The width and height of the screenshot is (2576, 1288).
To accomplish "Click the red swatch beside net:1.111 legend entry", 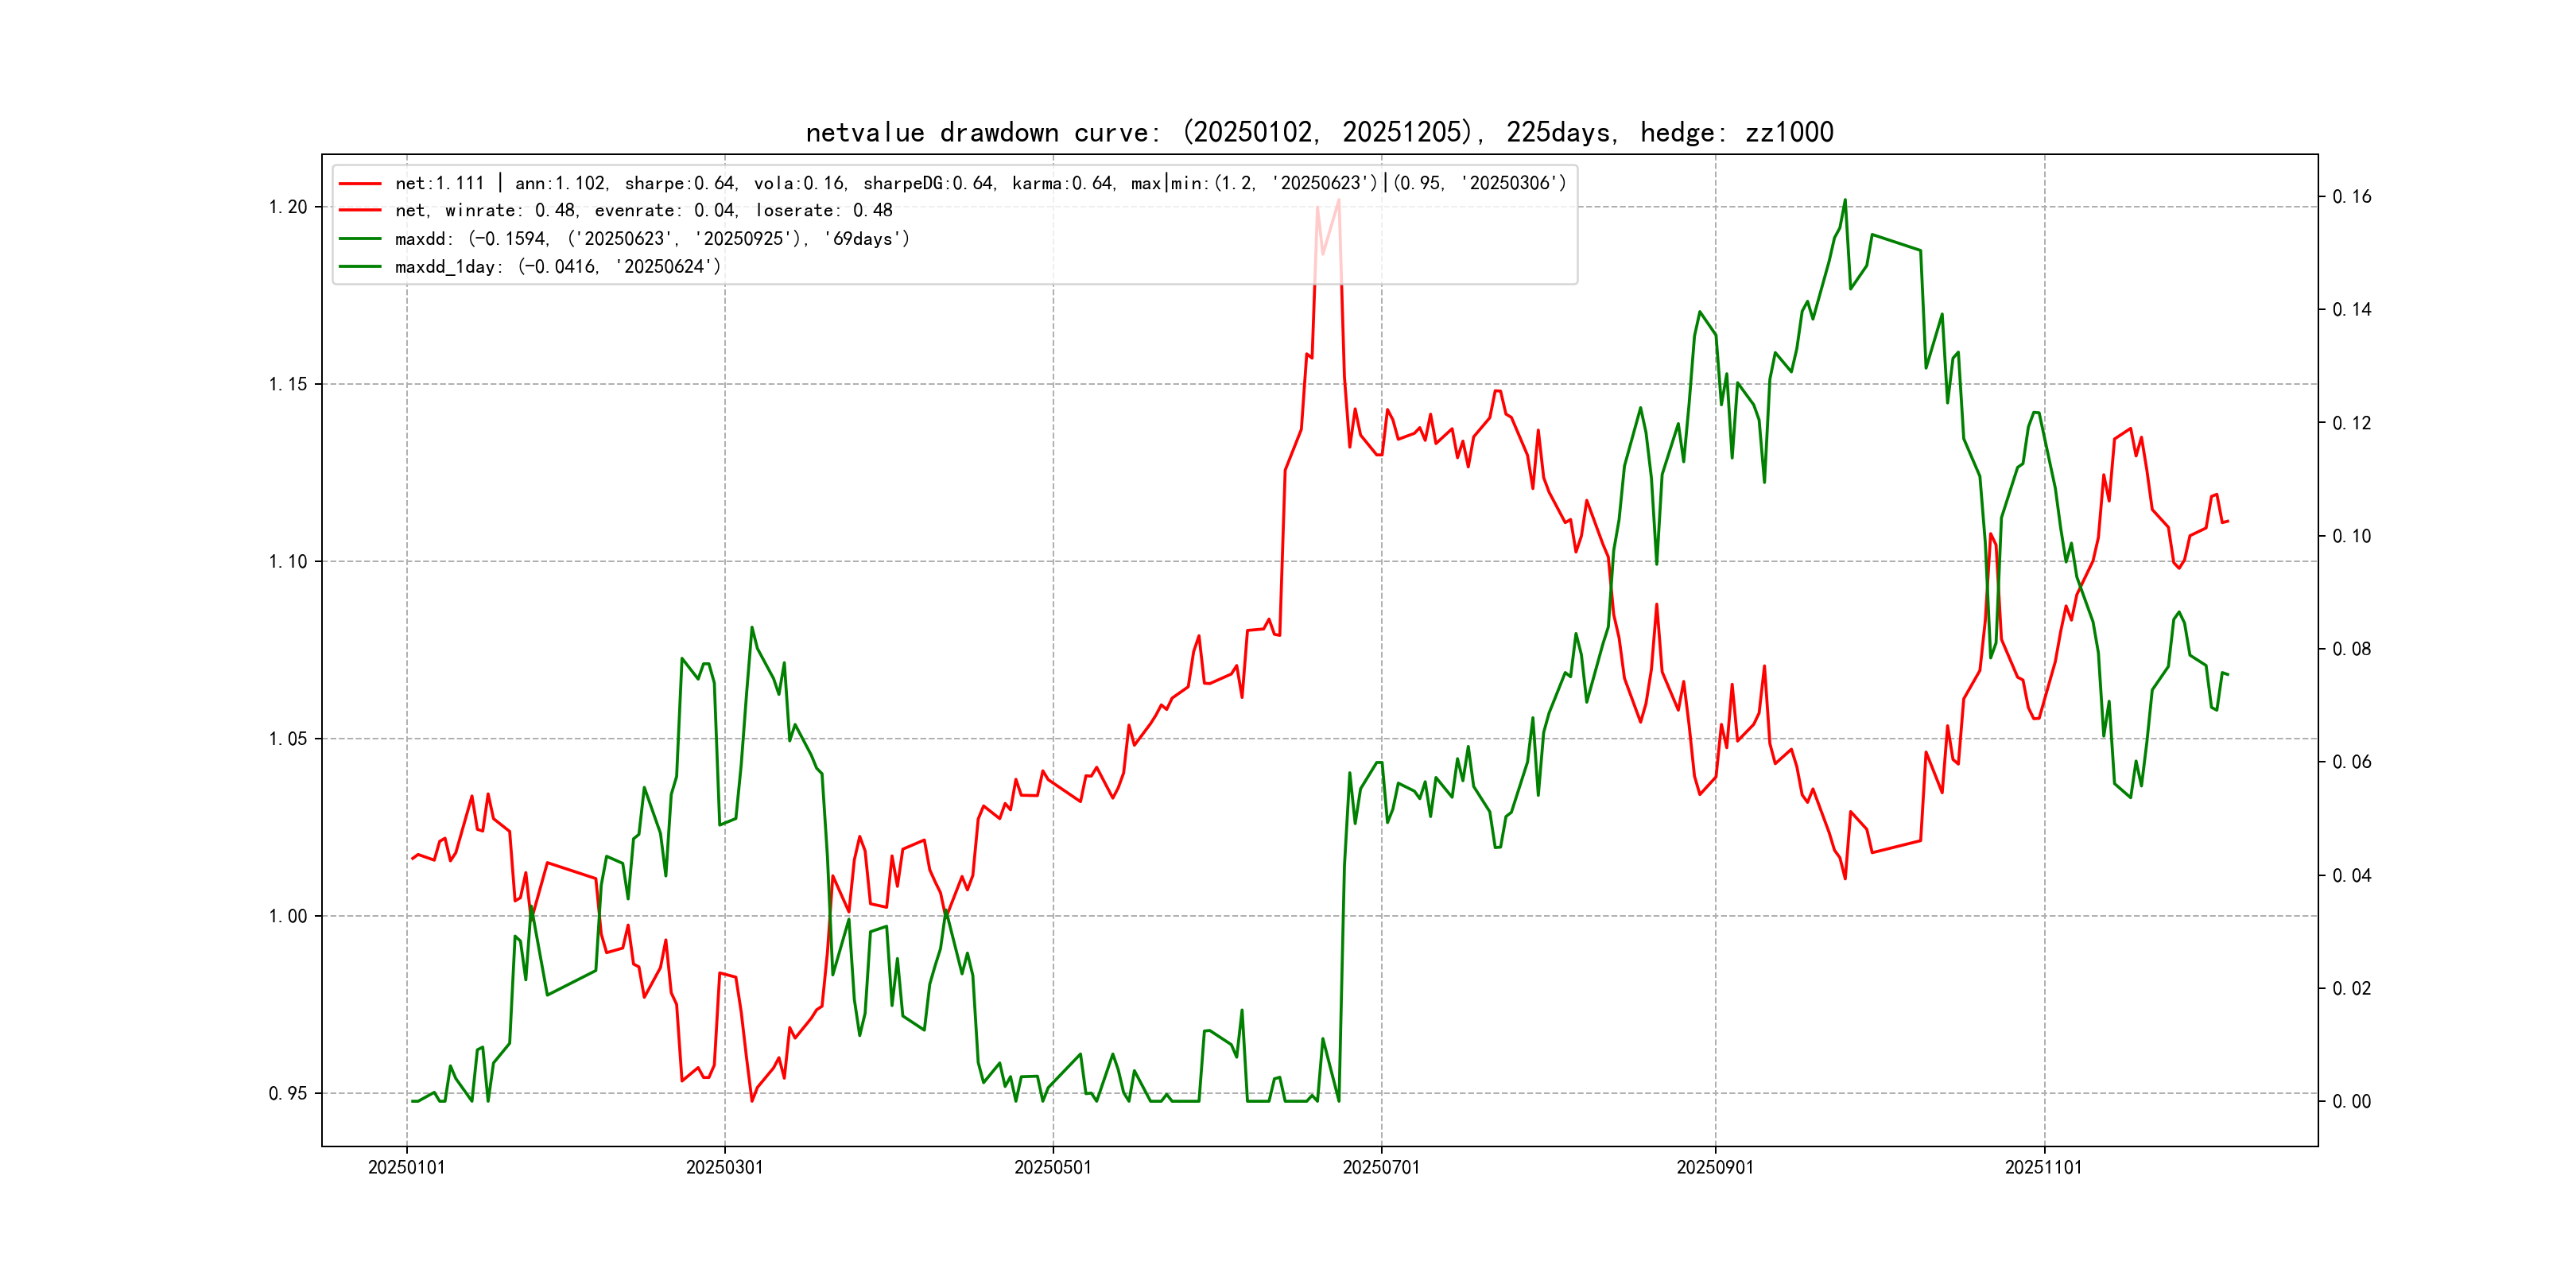I will coord(360,183).
